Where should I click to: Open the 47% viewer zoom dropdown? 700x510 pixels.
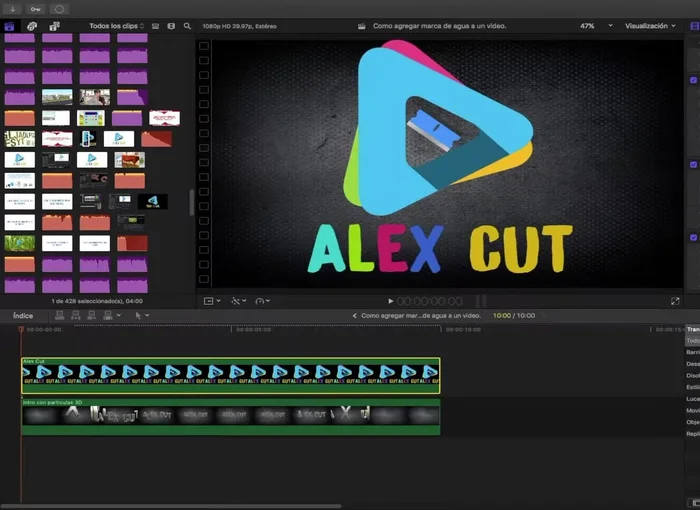tap(596, 26)
